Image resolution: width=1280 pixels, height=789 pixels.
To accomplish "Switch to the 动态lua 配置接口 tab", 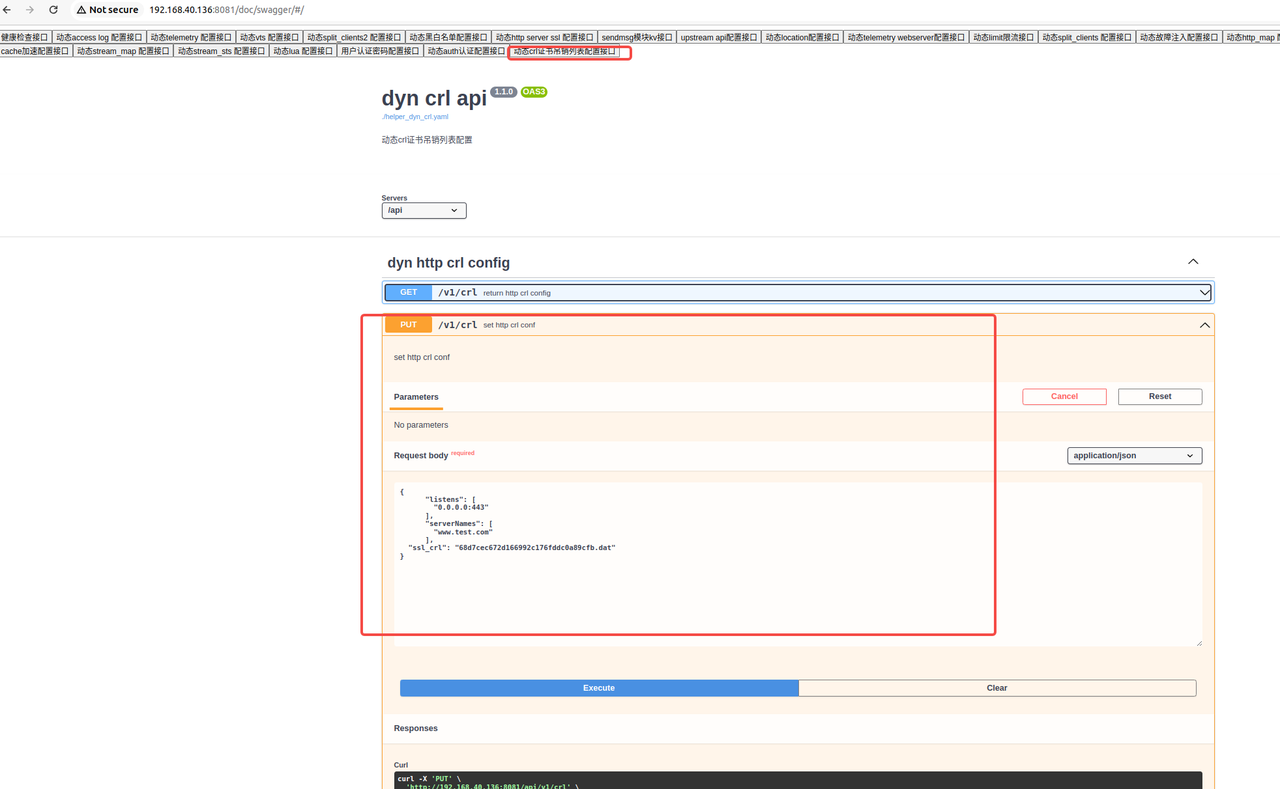I will (x=303, y=51).
